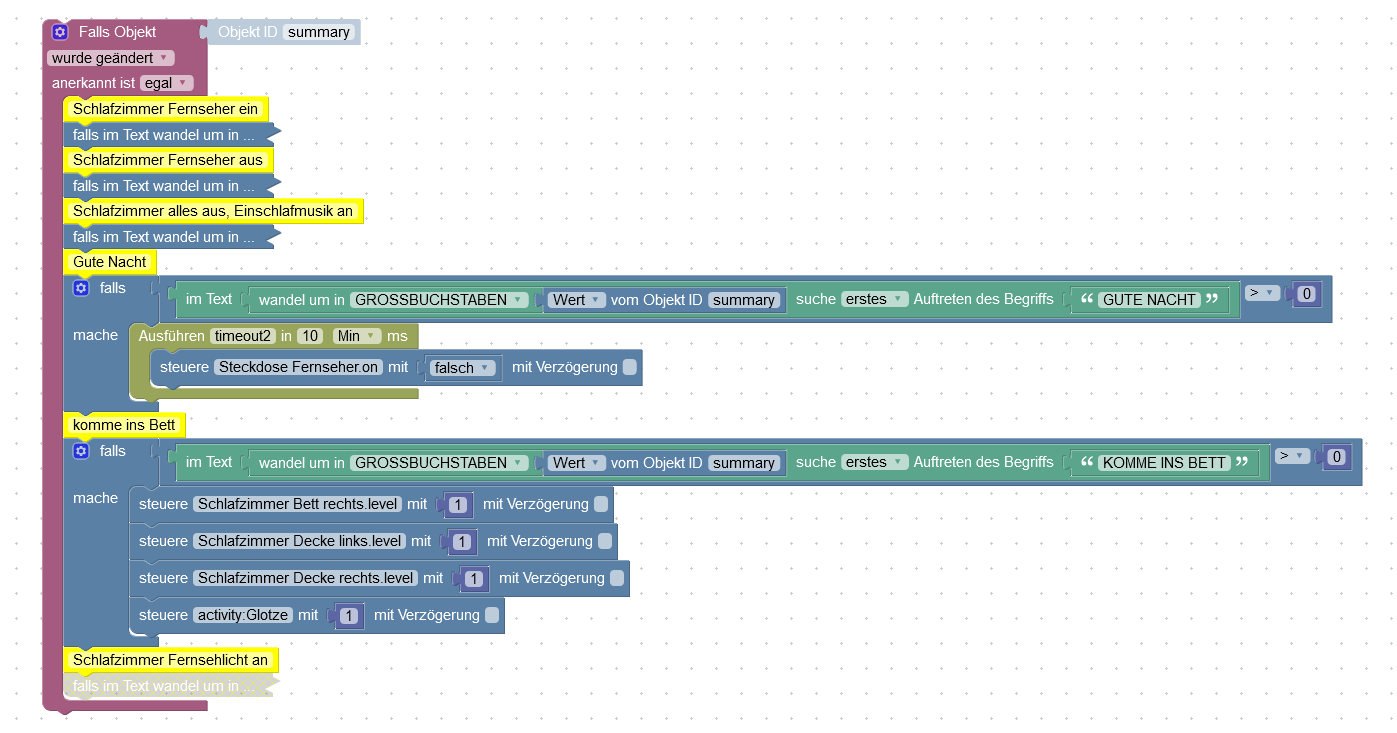This screenshot has width=1397, height=733.
Task: Open GROSSBUCHSTABEN dropdown in KOMME INS BETT row
Action: (x=440, y=462)
